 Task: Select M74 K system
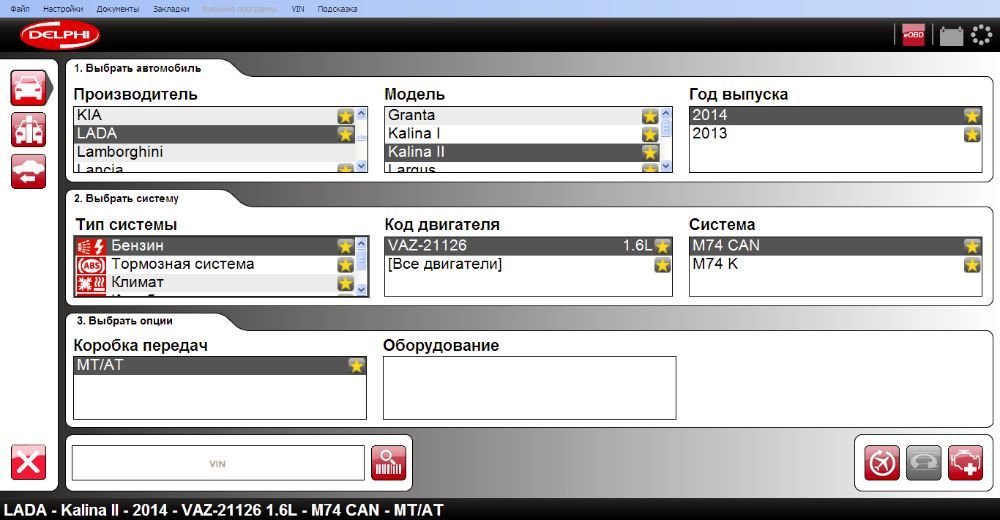click(x=835, y=265)
